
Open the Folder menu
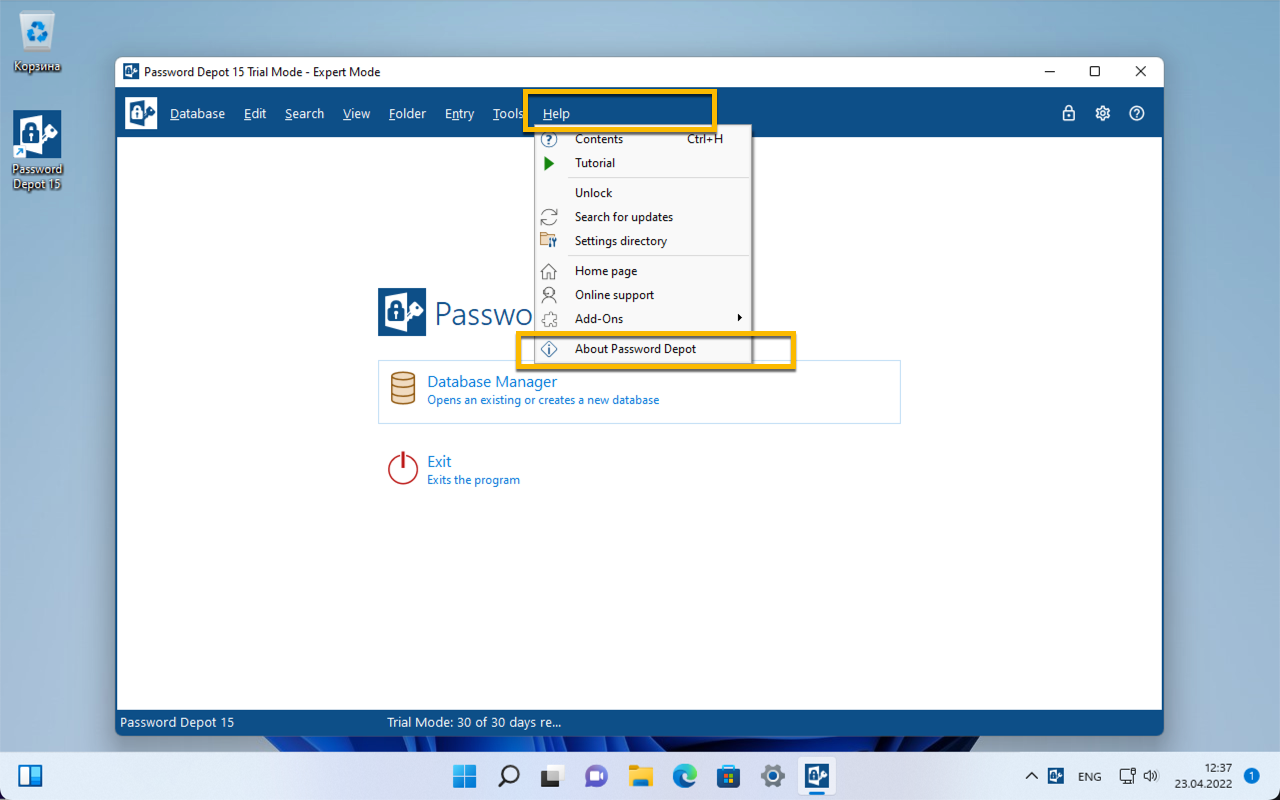(407, 114)
